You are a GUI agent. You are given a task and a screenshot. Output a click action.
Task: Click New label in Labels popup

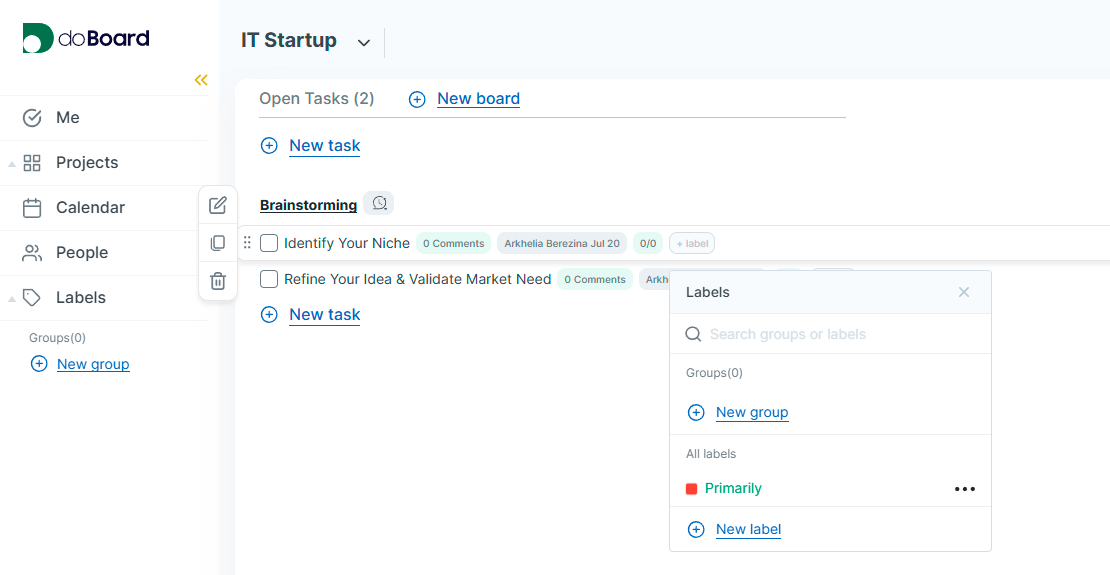pos(748,530)
